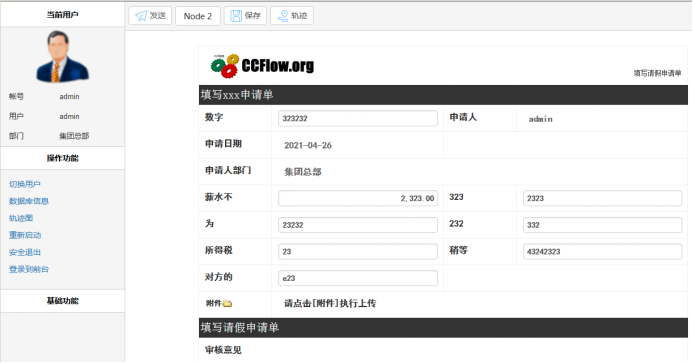This screenshot has height=363, width=693.
Task: Click the small top-right 填写请假申请单 caption
Action: point(657,73)
